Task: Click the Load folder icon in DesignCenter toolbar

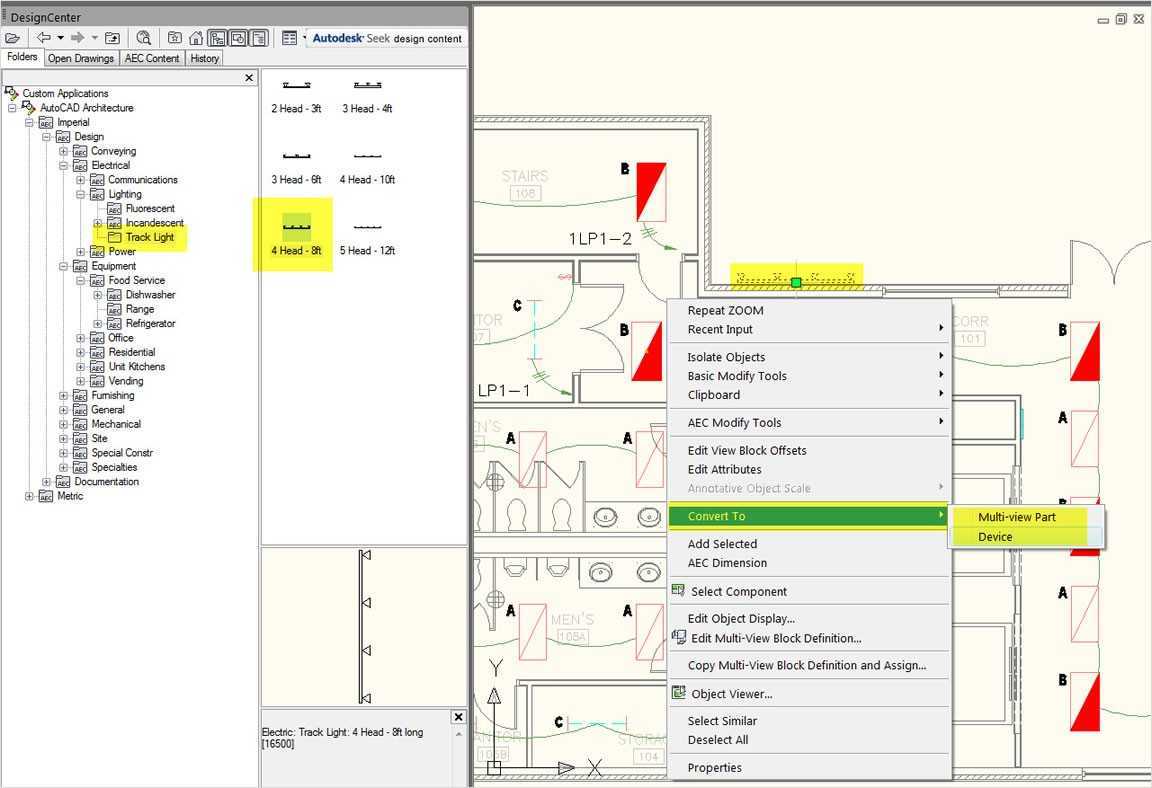Action: coord(12,38)
